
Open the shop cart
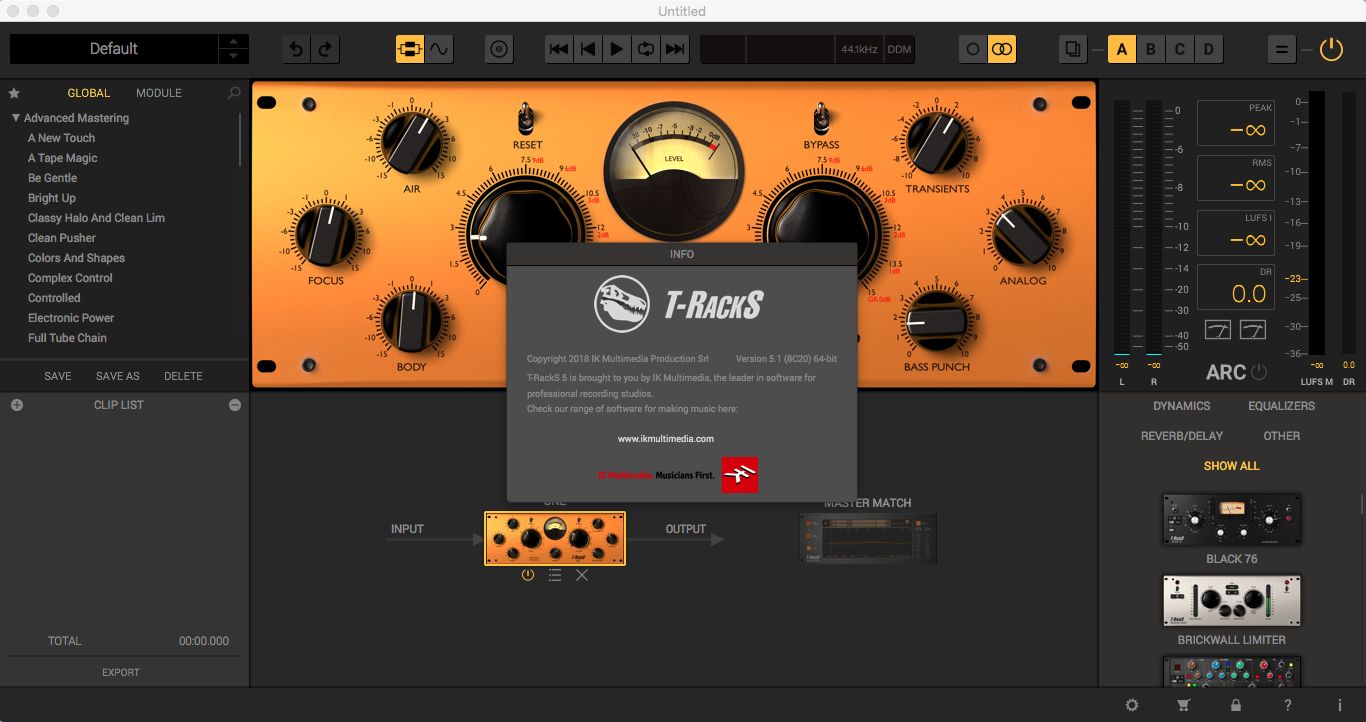pos(1184,705)
